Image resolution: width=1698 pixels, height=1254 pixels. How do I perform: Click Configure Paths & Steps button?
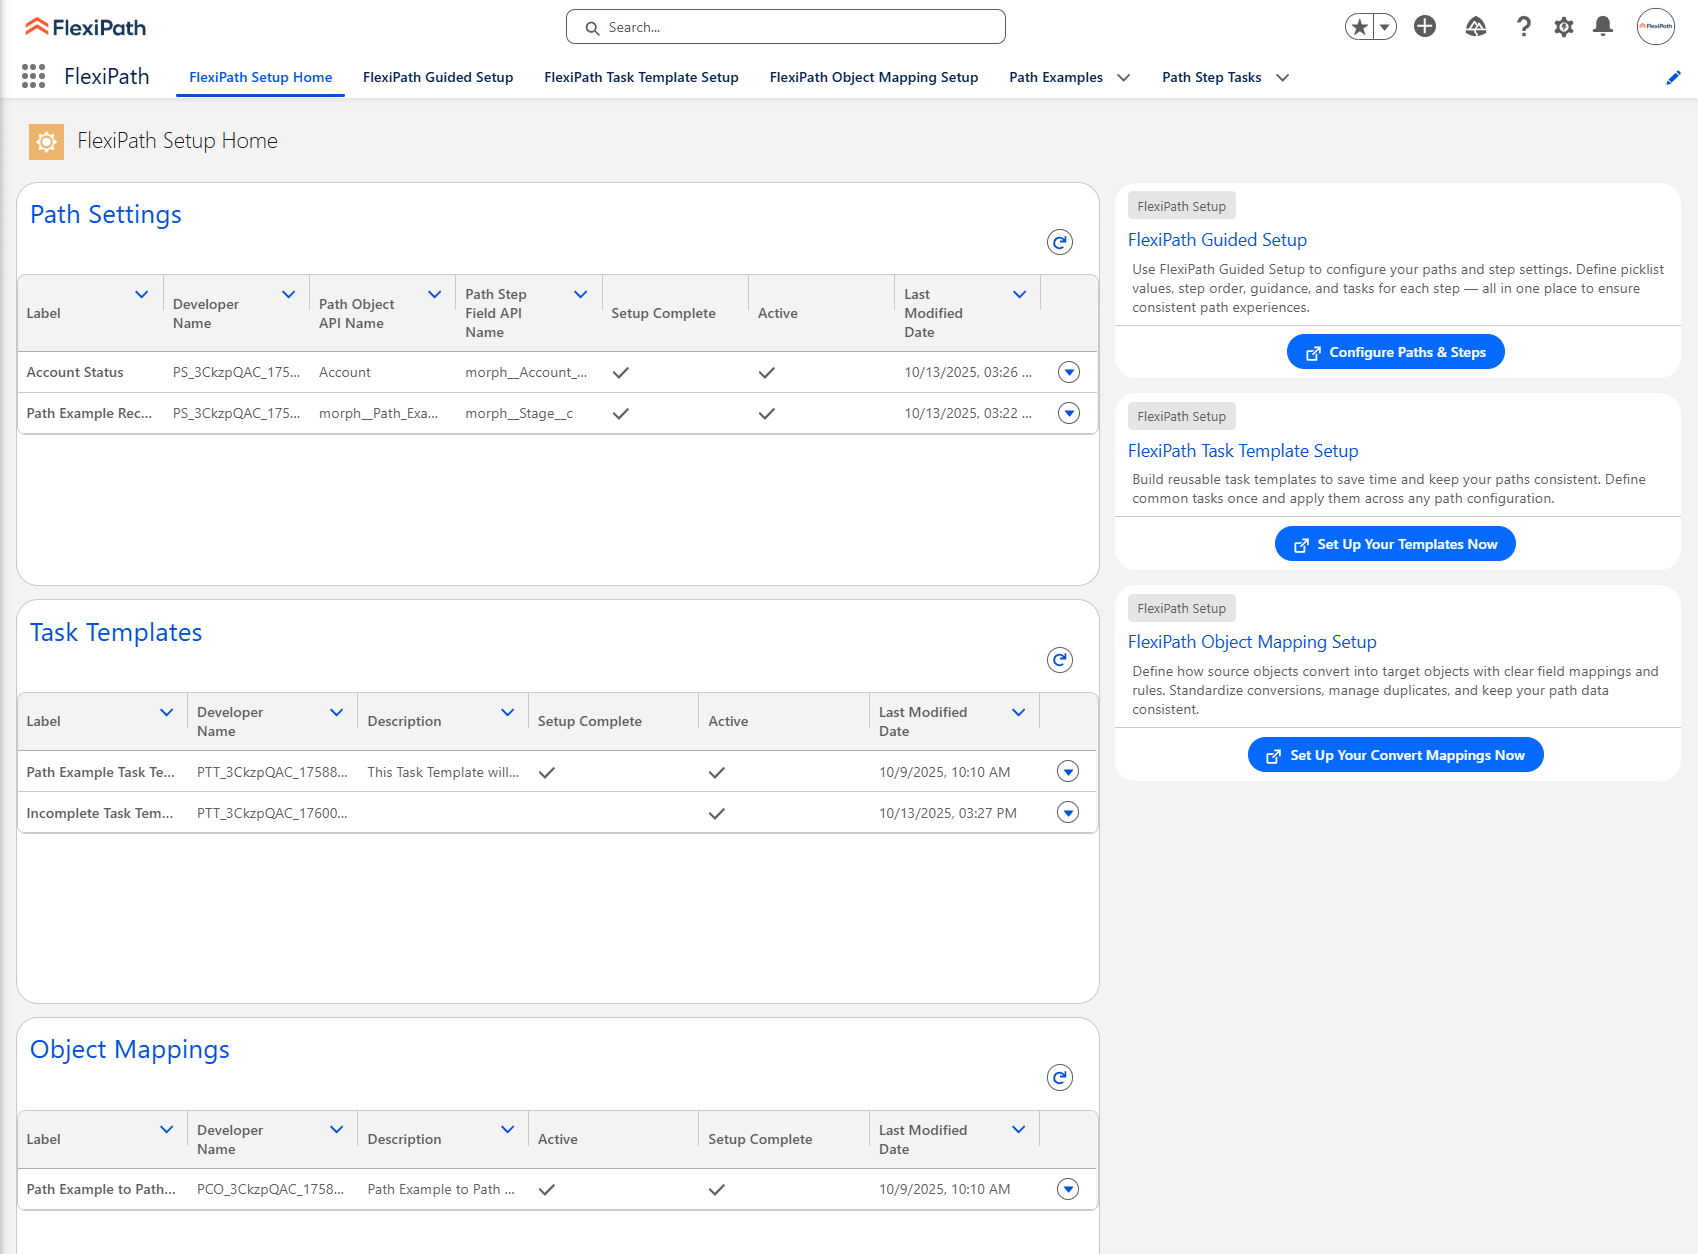click(1395, 352)
